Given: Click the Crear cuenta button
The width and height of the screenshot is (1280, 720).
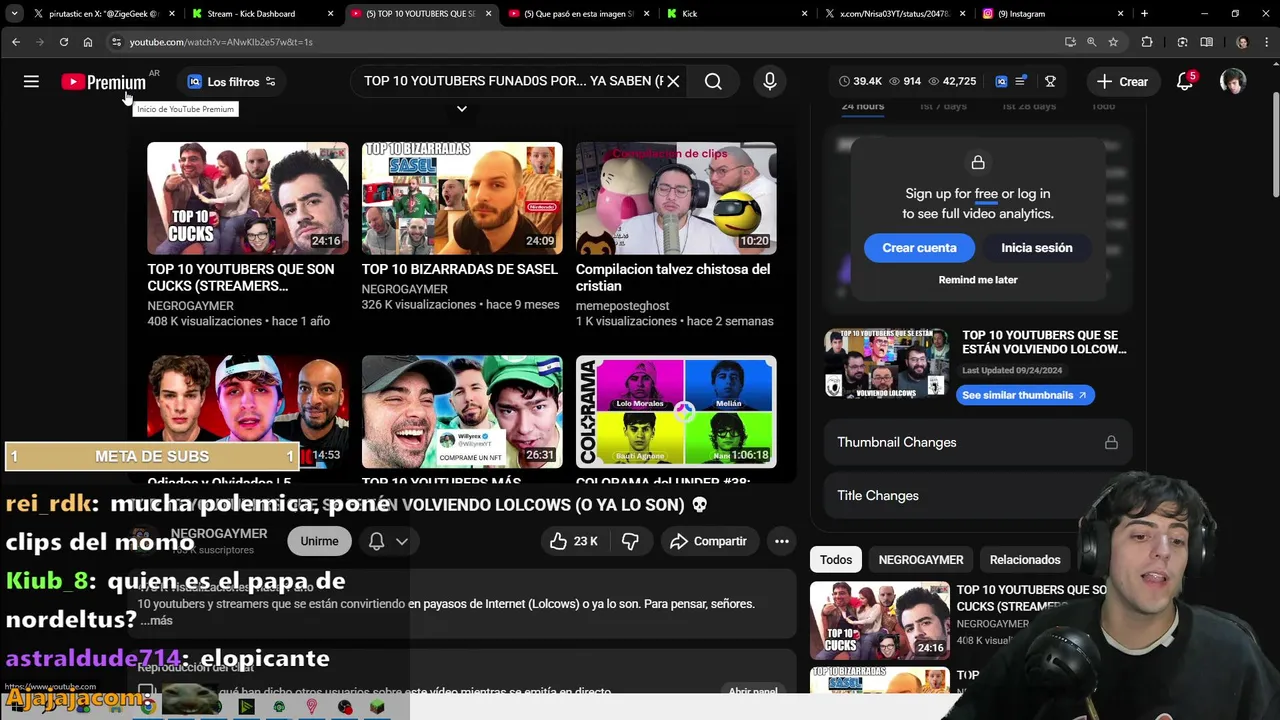Looking at the screenshot, I should 919,248.
